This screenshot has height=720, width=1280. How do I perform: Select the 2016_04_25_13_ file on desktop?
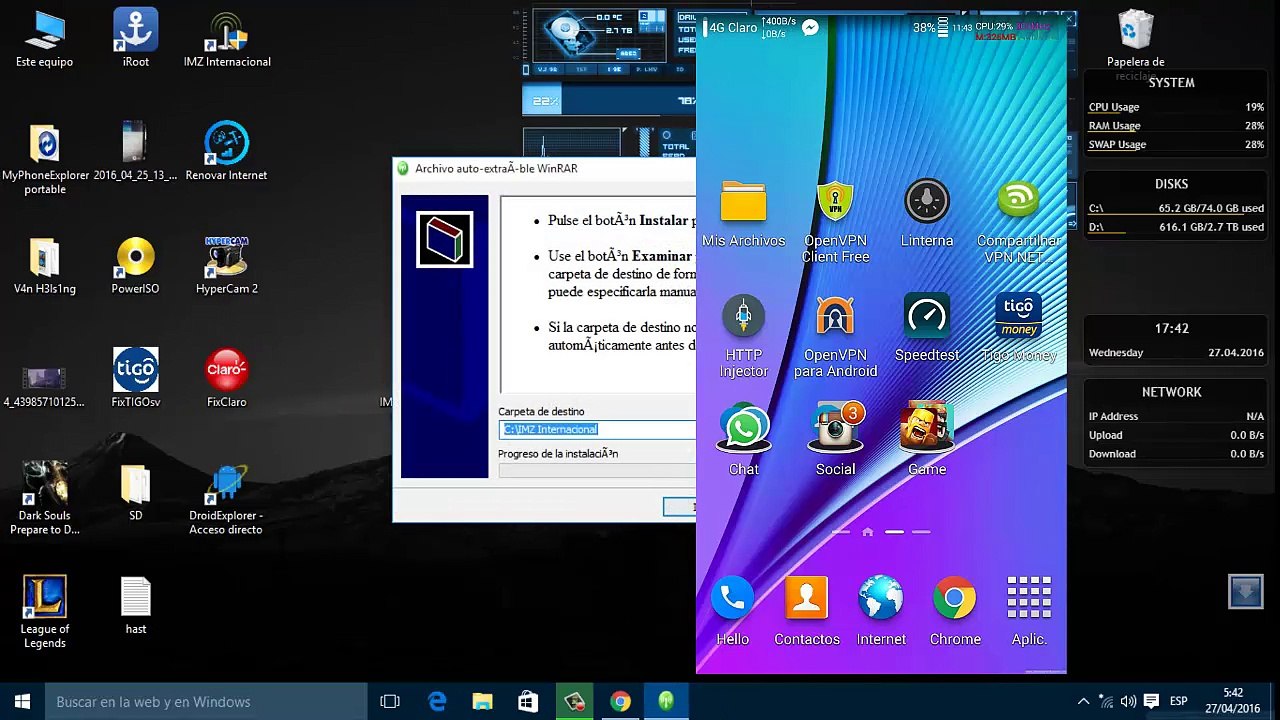135,152
